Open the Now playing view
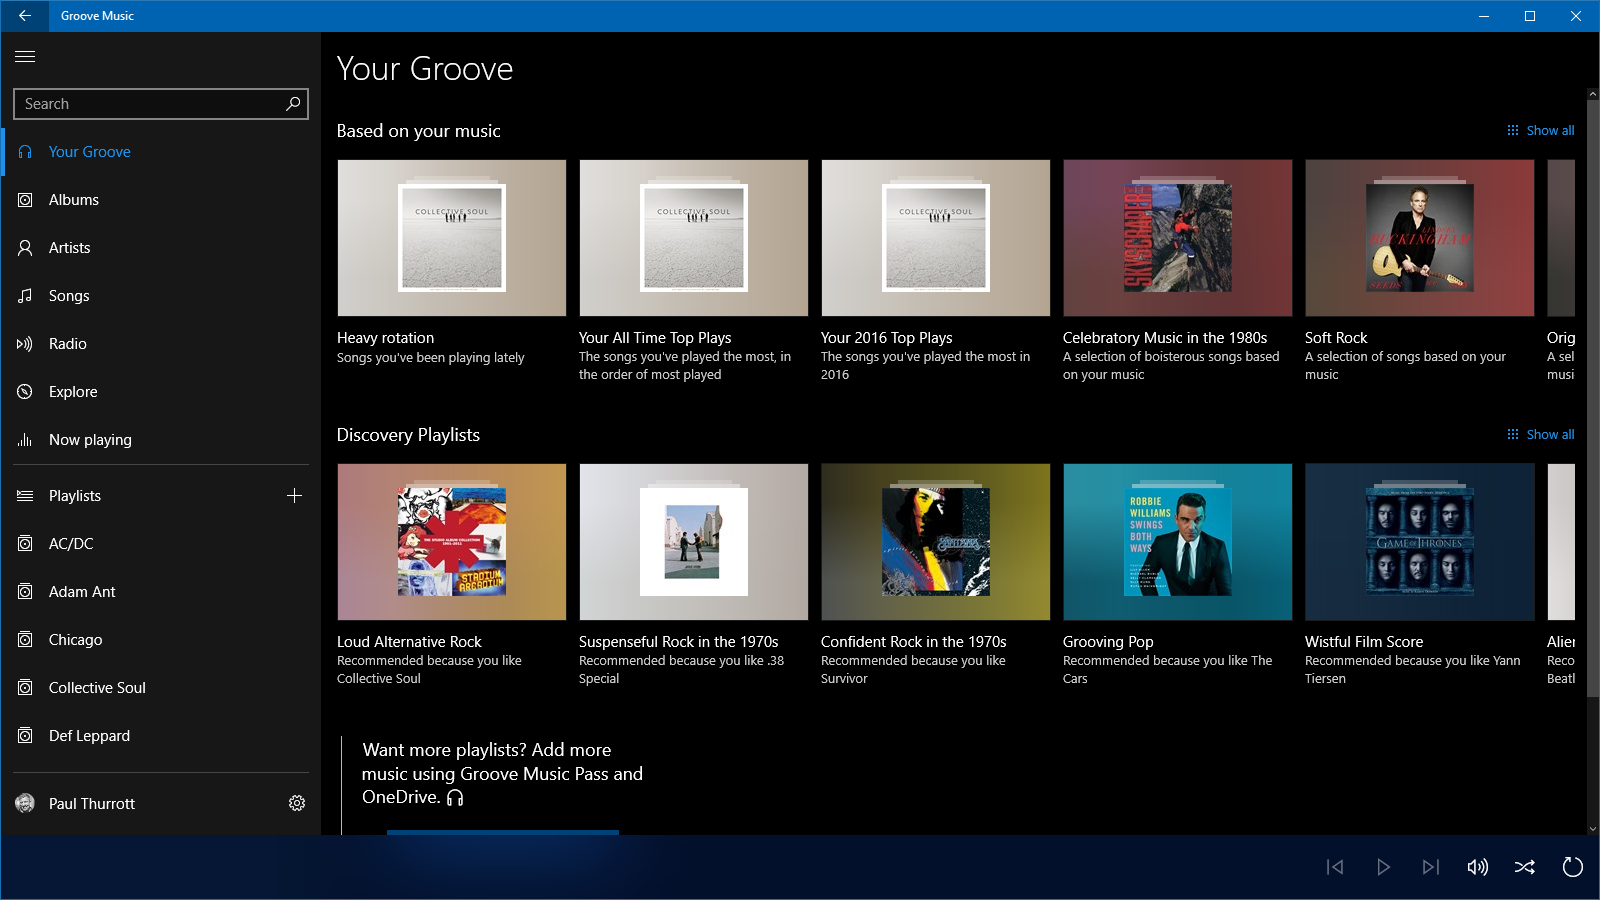This screenshot has width=1600, height=900. (x=161, y=440)
